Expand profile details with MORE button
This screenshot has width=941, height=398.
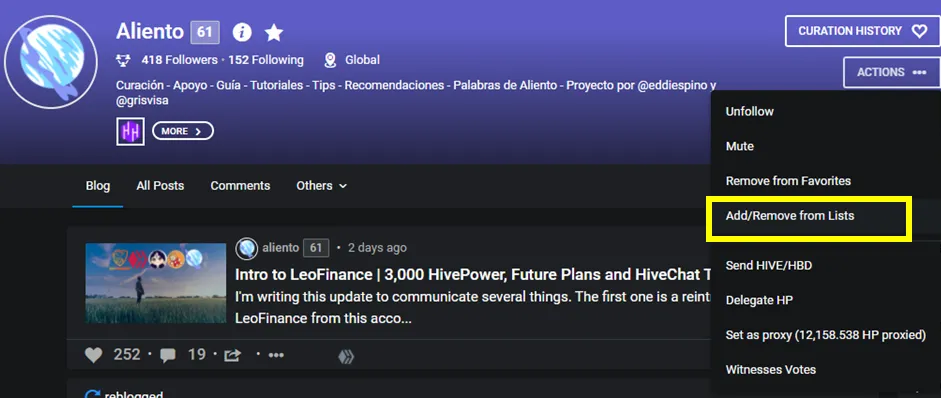[x=183, y=131]
